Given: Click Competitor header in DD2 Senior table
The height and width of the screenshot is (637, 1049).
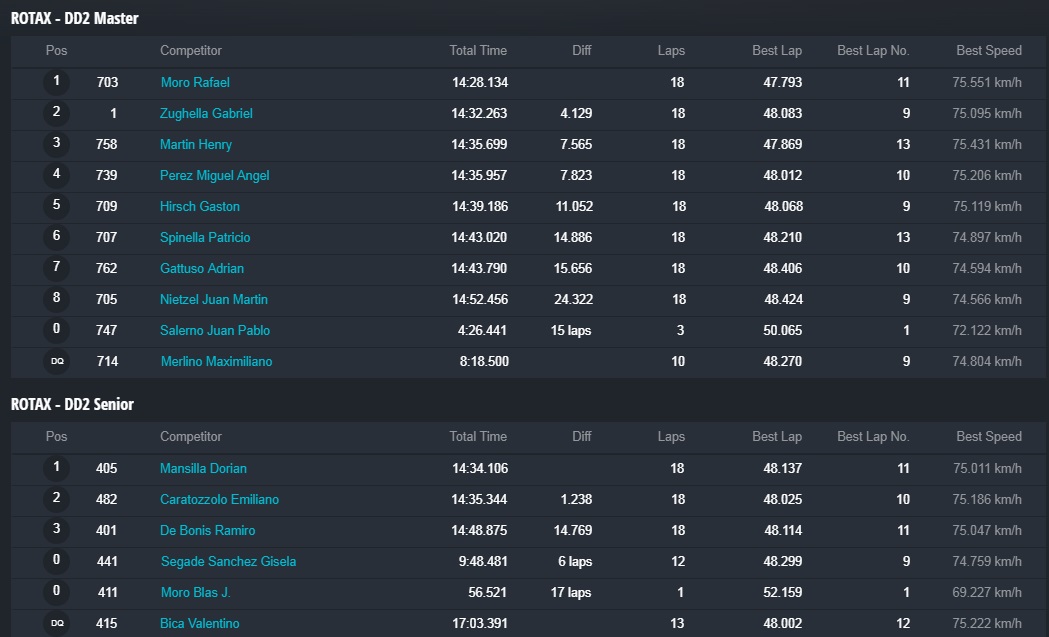Looking at the screenshot, I should pos(191,436).
